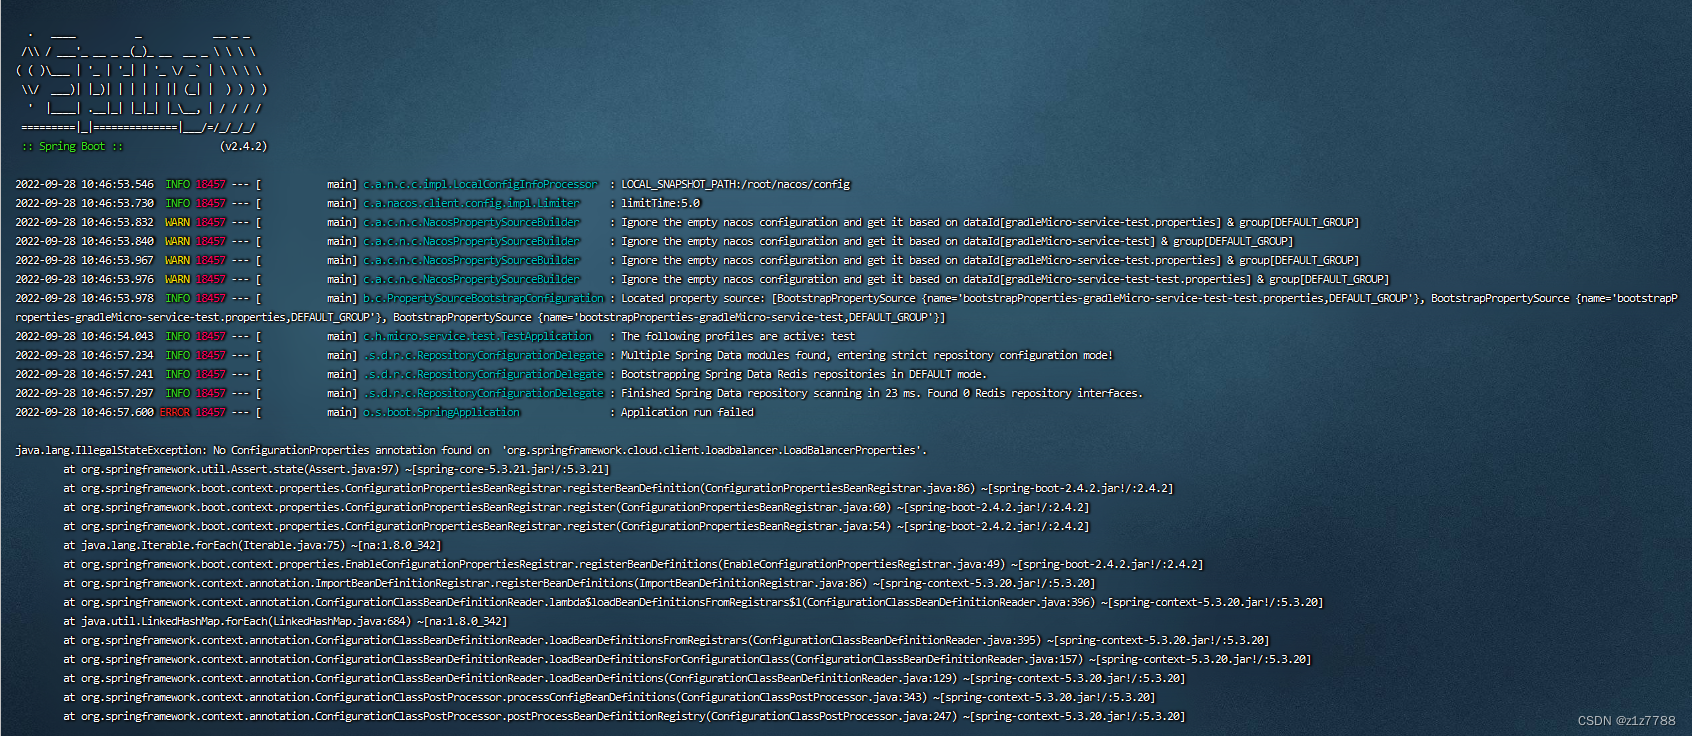Screen dimensions: 1692x736
Task: Click the postProcessBeanDefinitionRegistry stack frame
Action: coord(624,716)
